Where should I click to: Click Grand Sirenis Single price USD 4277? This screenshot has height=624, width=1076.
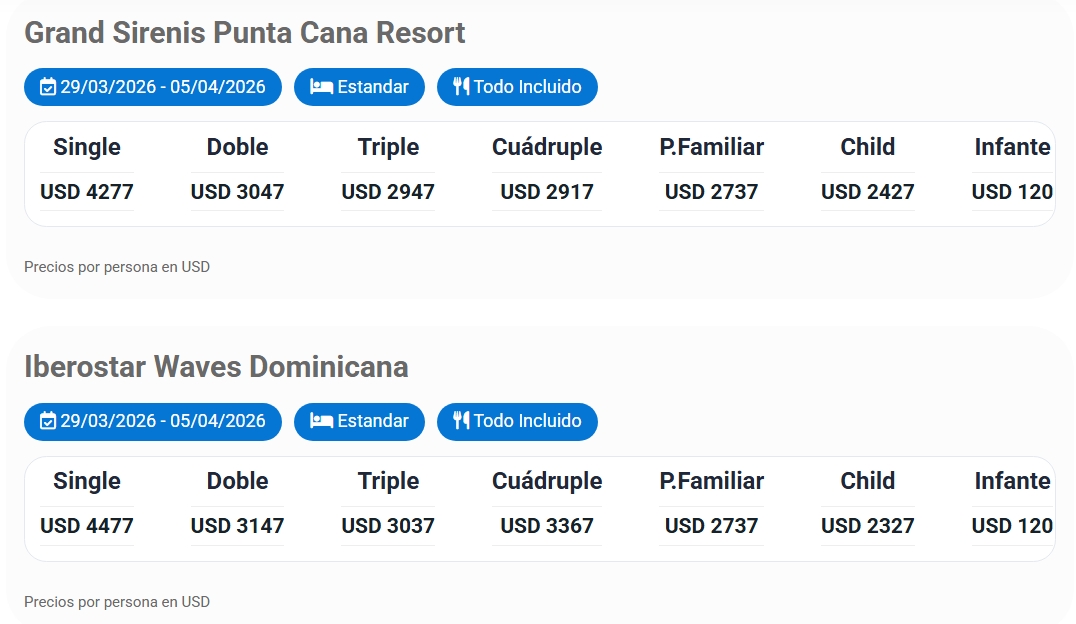87,192
